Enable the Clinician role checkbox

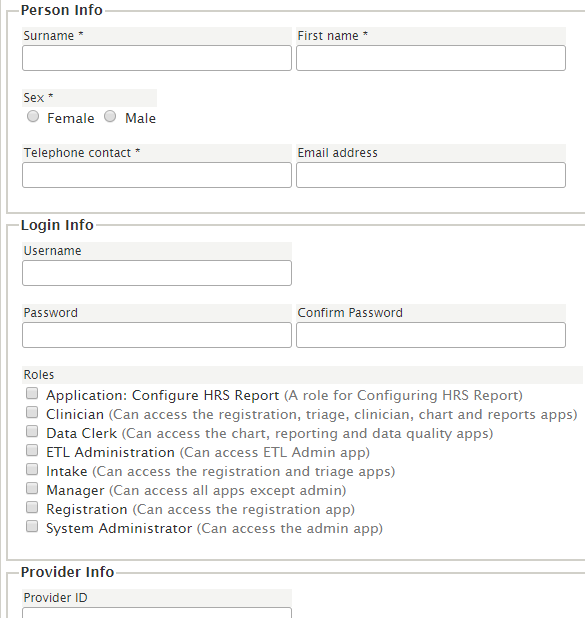tap(32, 412)
